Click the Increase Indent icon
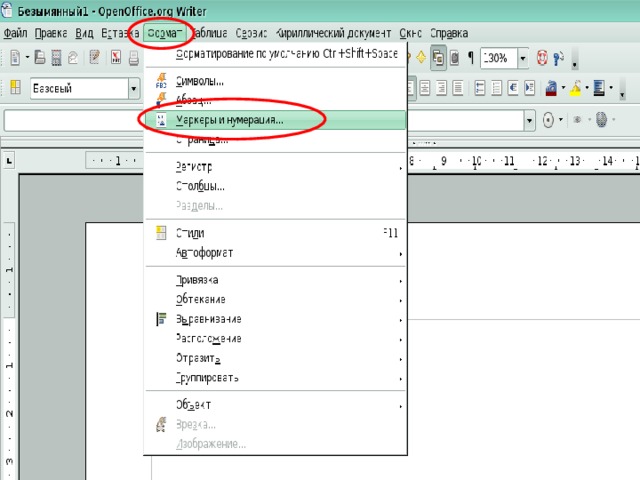 pos(529,88)
